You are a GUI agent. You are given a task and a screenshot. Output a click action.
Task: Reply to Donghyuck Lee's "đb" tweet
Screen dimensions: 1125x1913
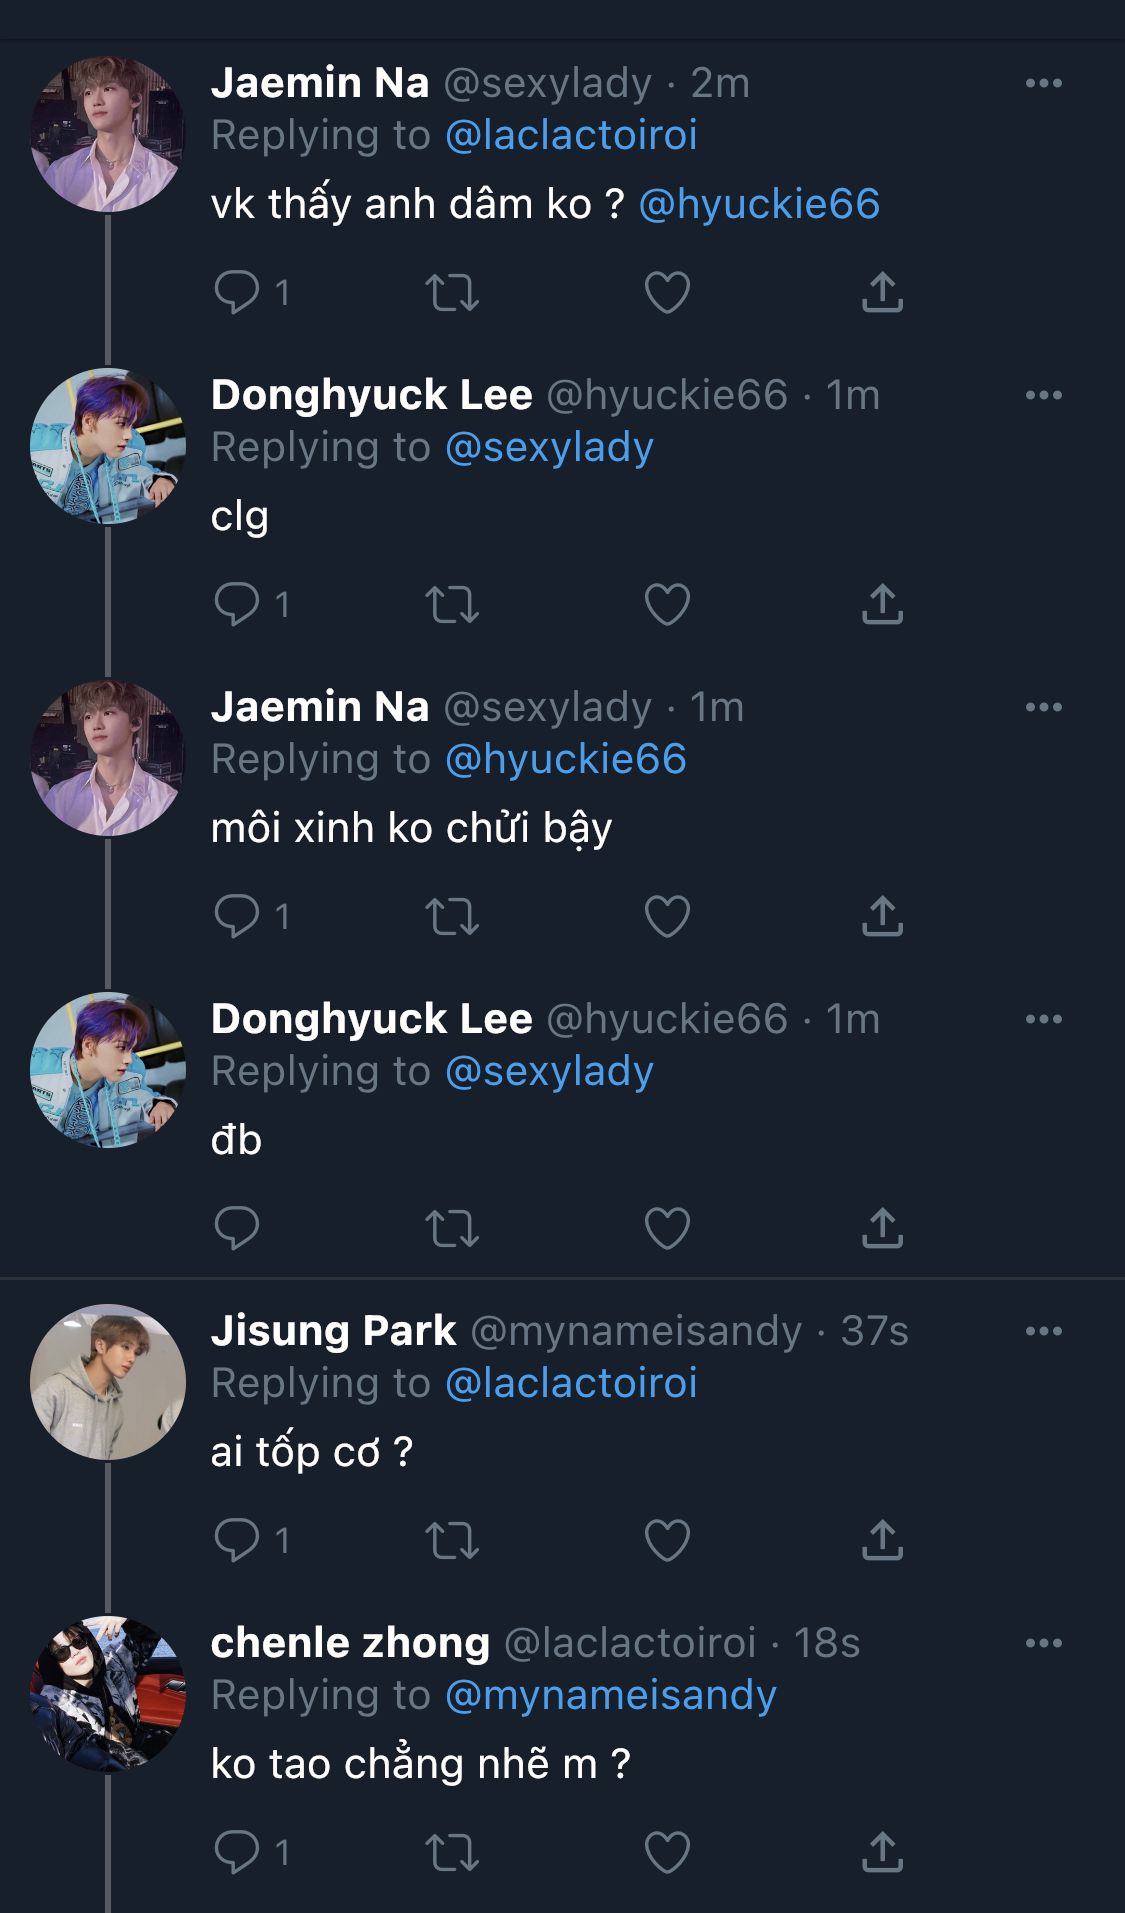pos(237,1228)
